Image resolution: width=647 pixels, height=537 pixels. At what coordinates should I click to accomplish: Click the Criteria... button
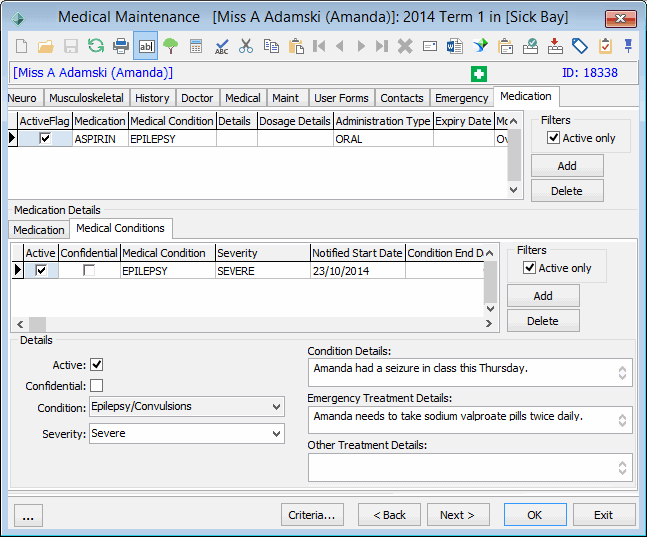[312, 515]
